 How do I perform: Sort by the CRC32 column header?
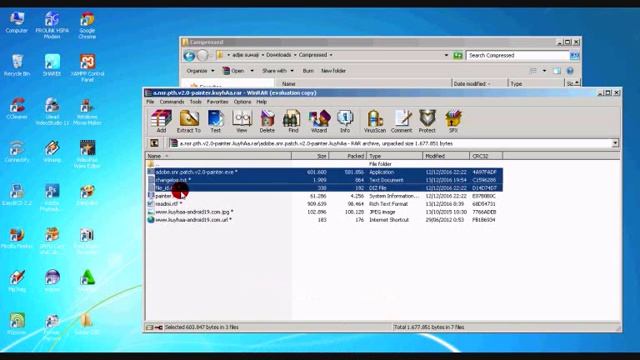coord(486,156)
